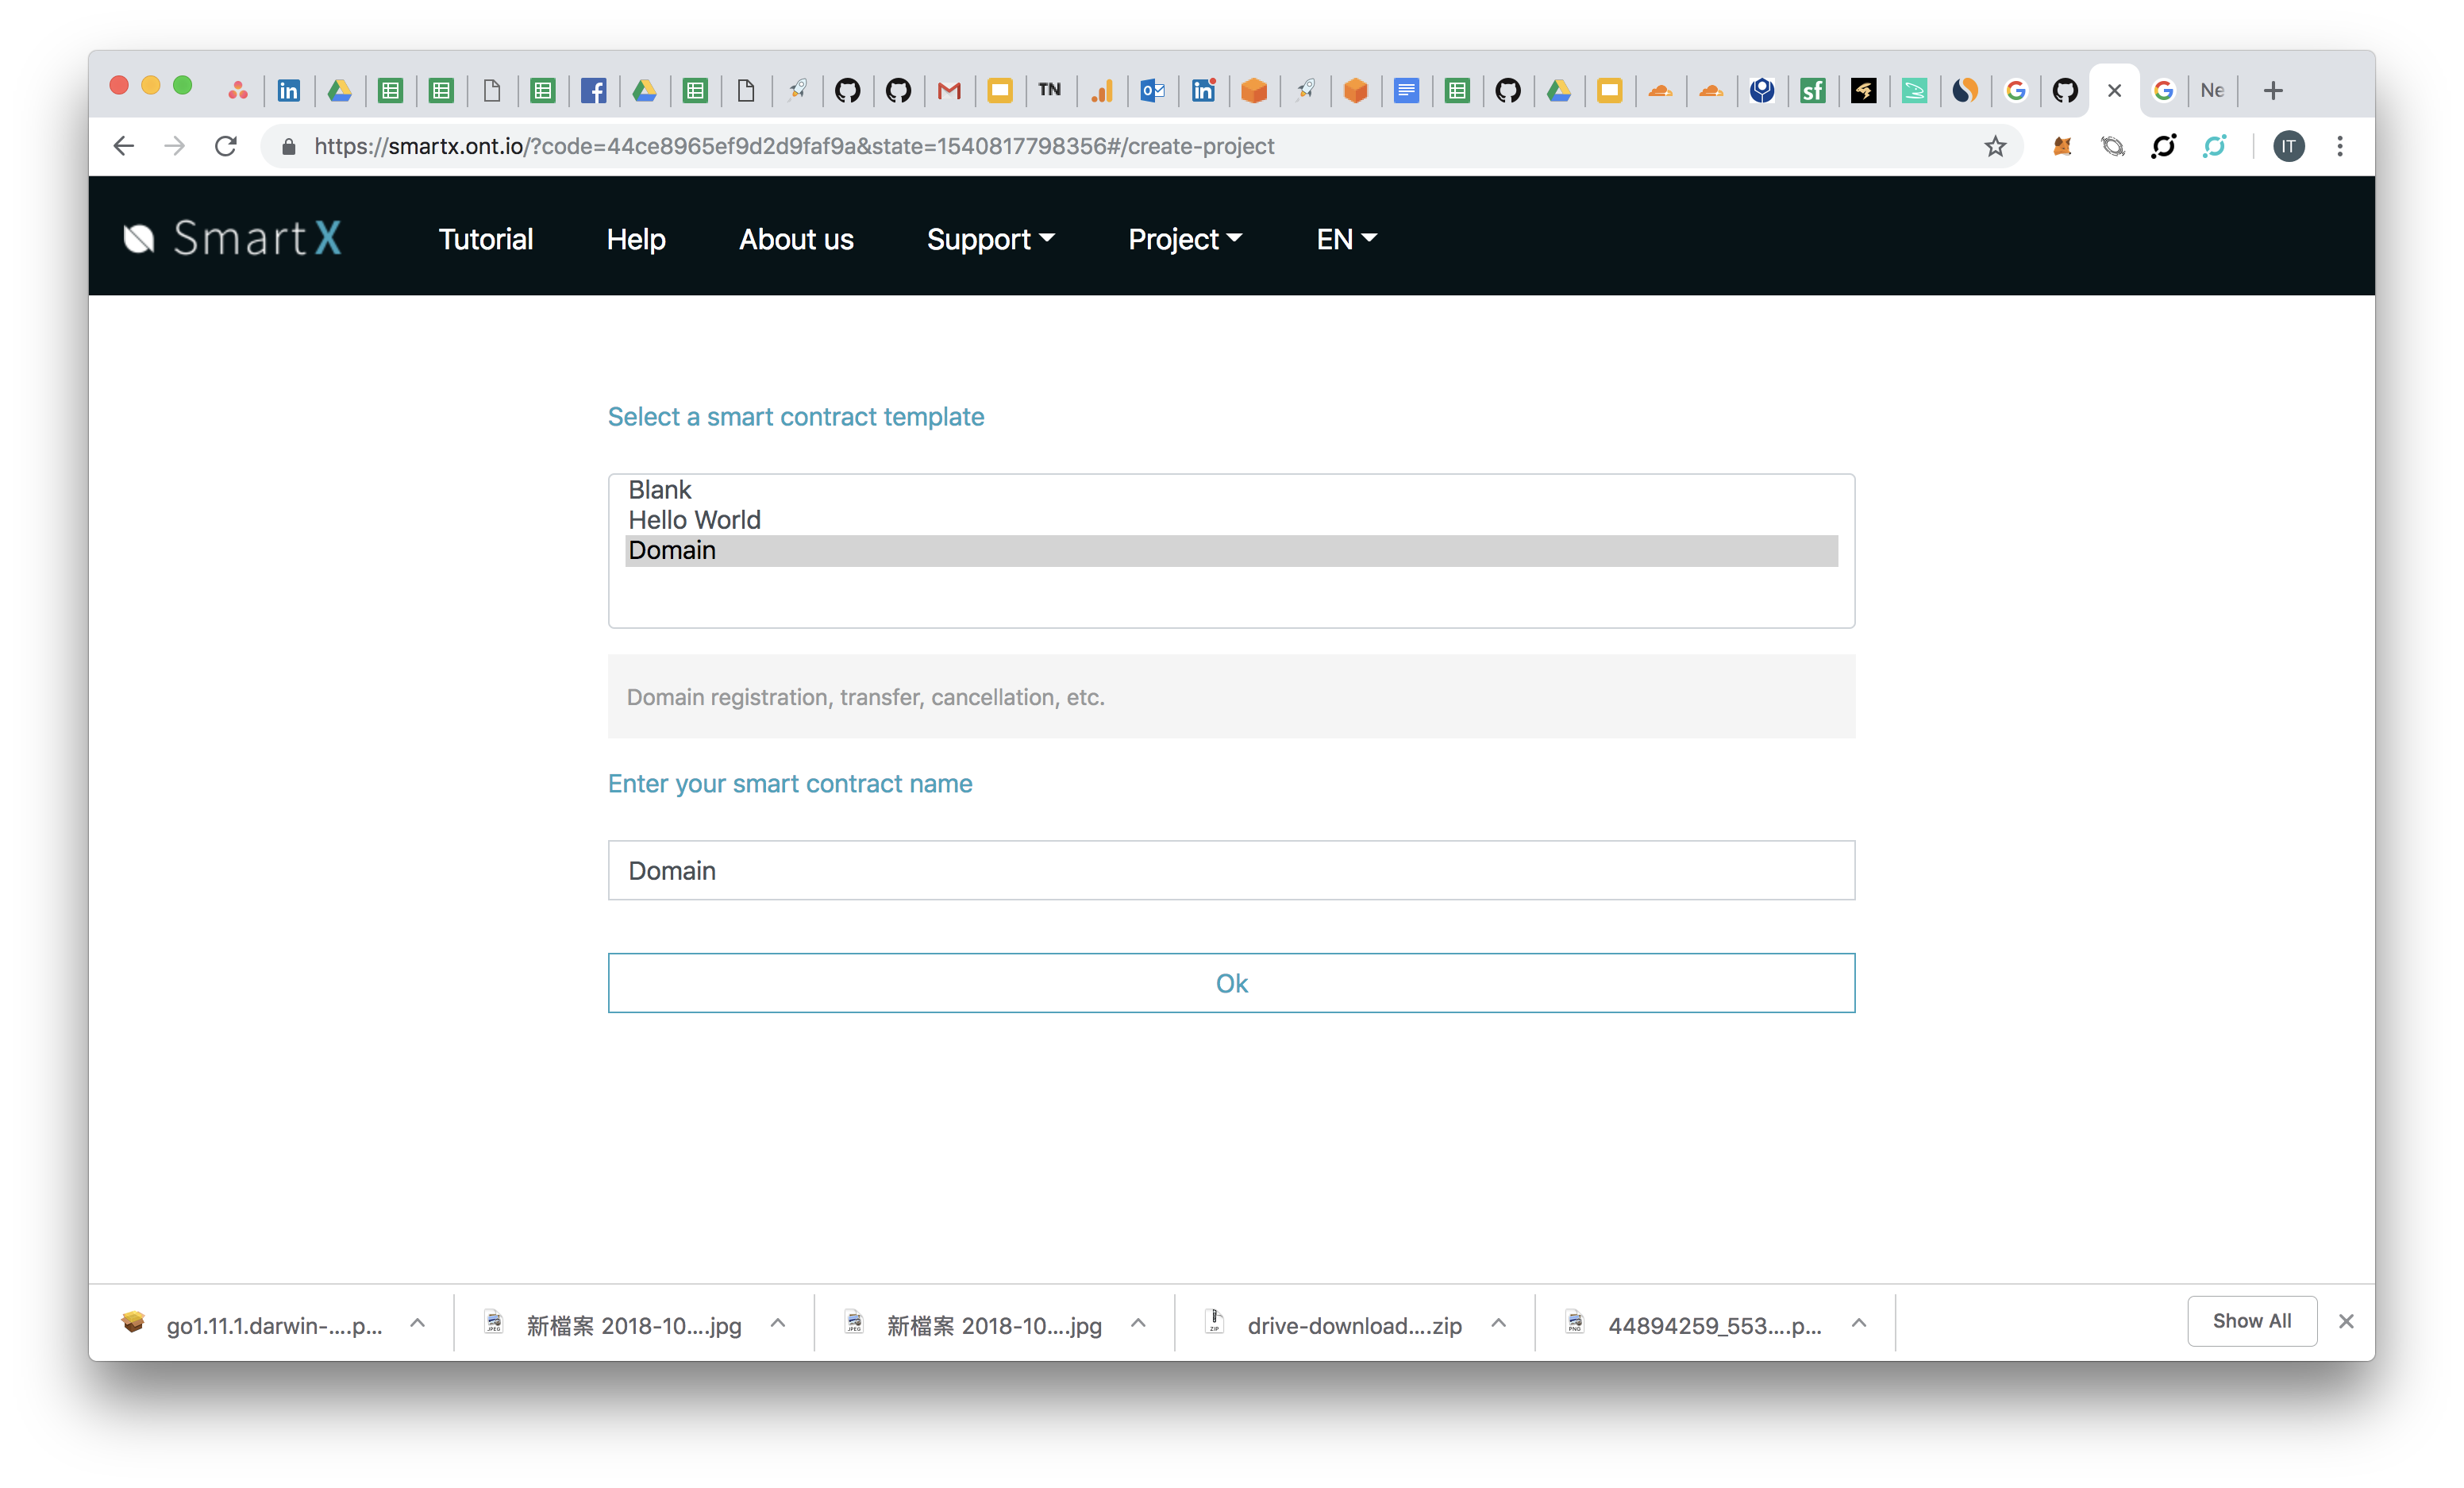Open a new browser tab

click(x=2273, y=91)
